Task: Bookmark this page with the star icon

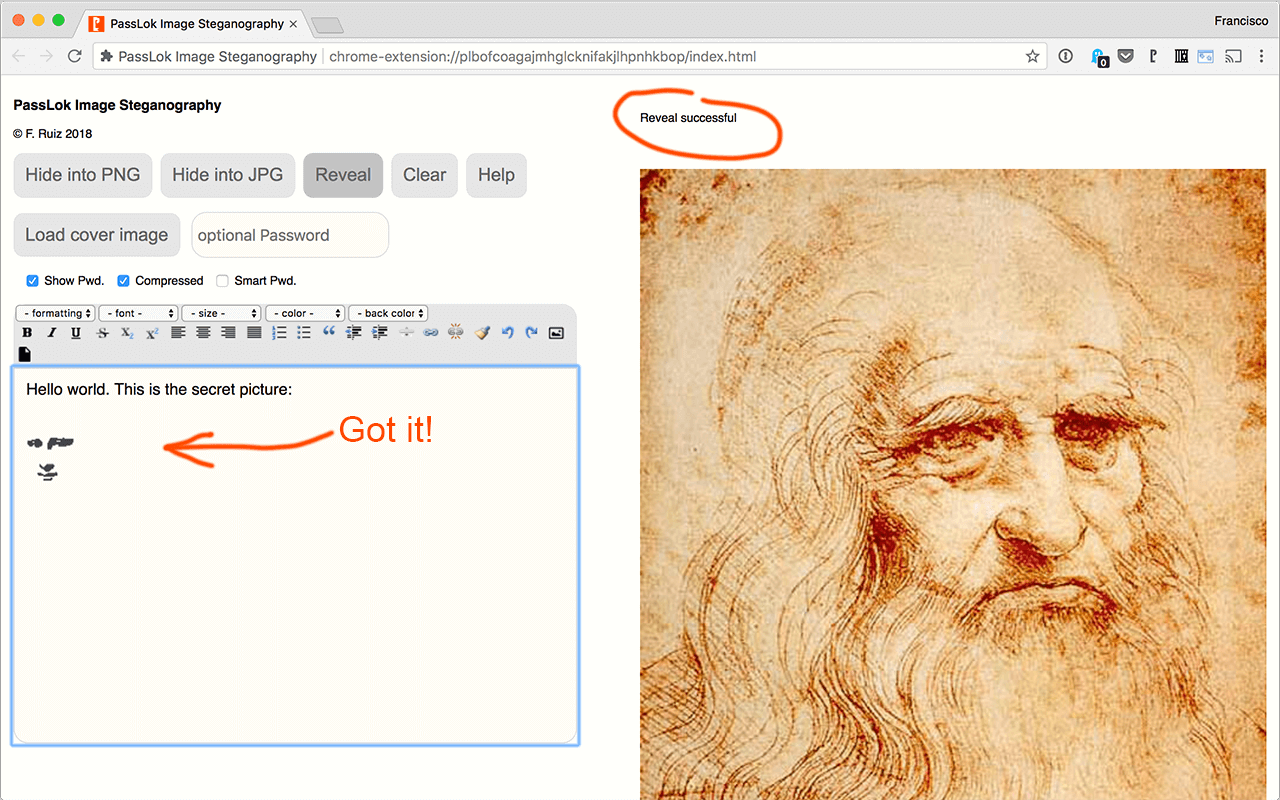Action: (x=1032, y=56)
